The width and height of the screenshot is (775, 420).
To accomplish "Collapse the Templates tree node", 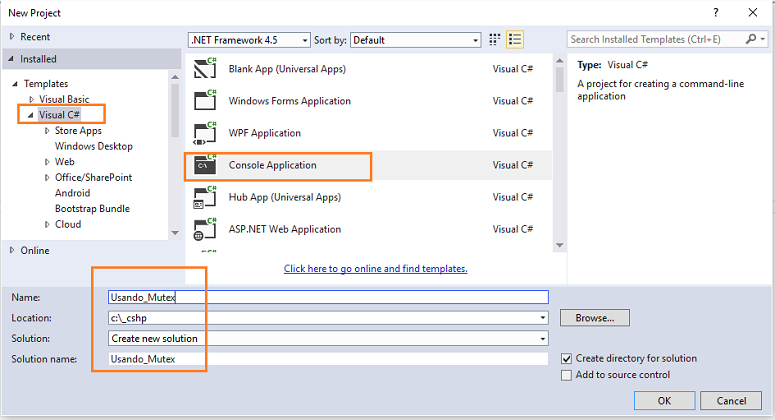I will click(x=15, y=84).
